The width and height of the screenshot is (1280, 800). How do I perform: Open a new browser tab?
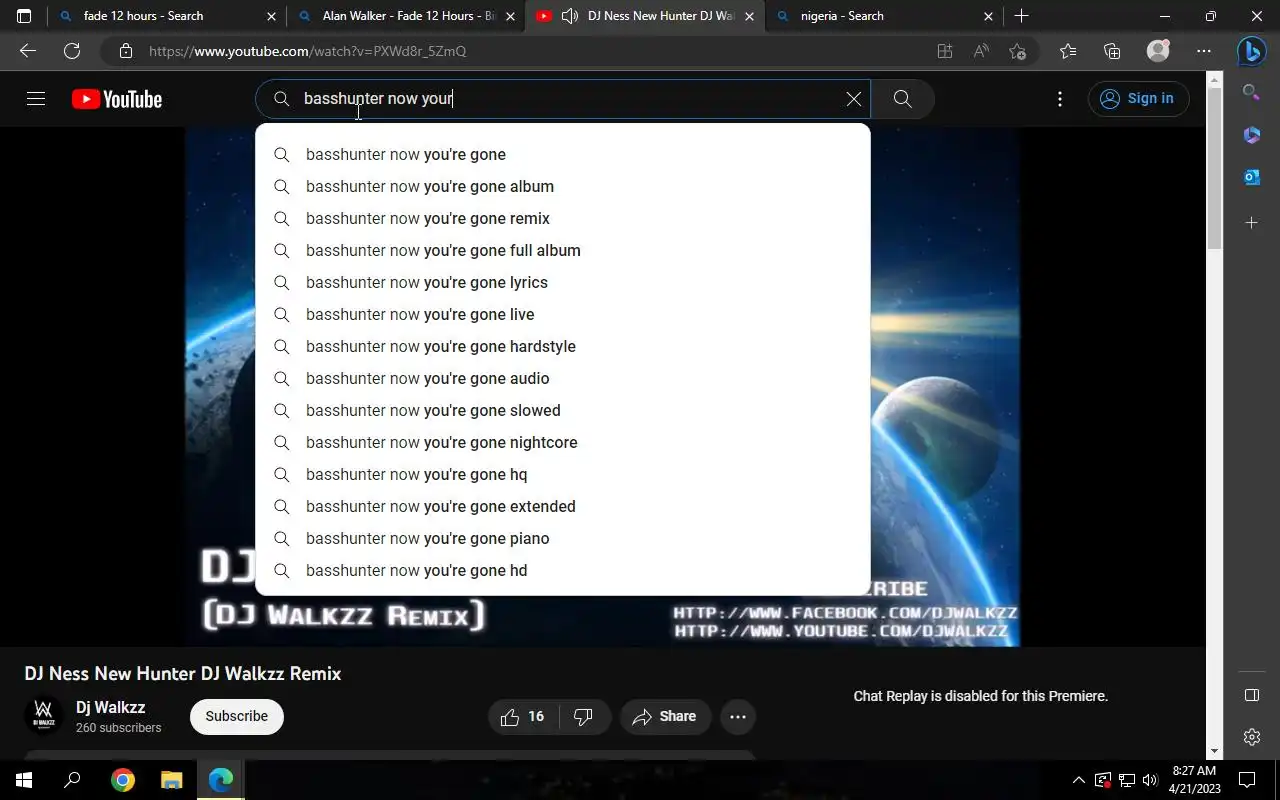click(x=1021, y=16)
